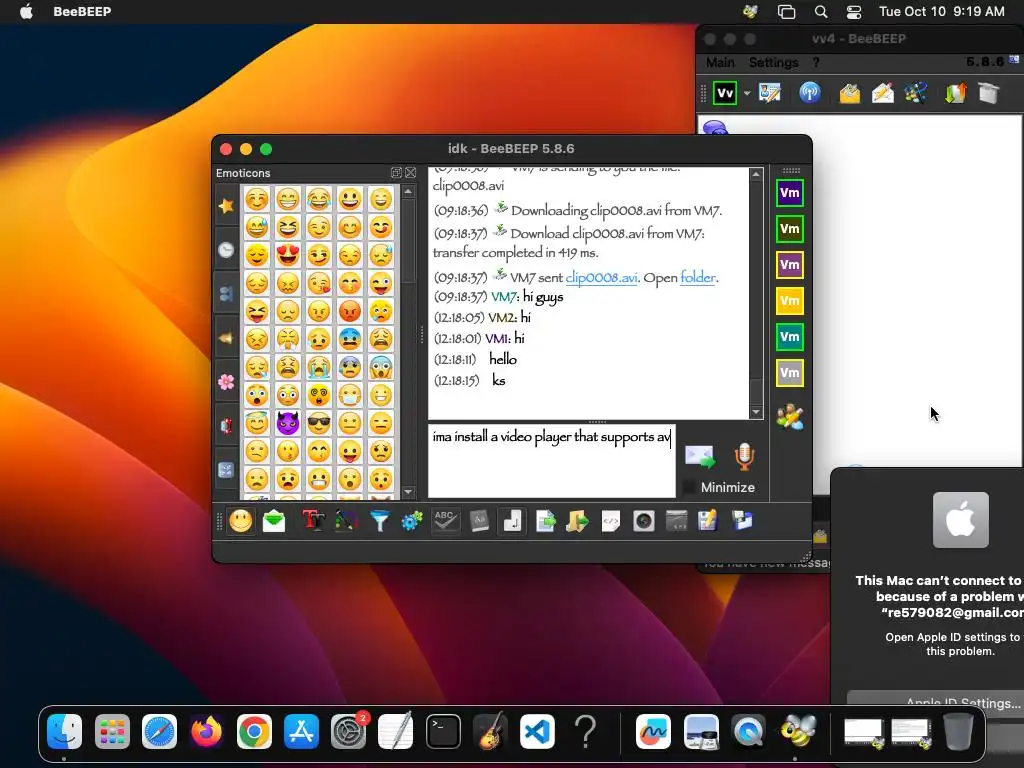Click the dark window icon in chat toolbar
The width and height of the screenshot is (1024, 768).
pyautogui.click(x=677, y=521)
